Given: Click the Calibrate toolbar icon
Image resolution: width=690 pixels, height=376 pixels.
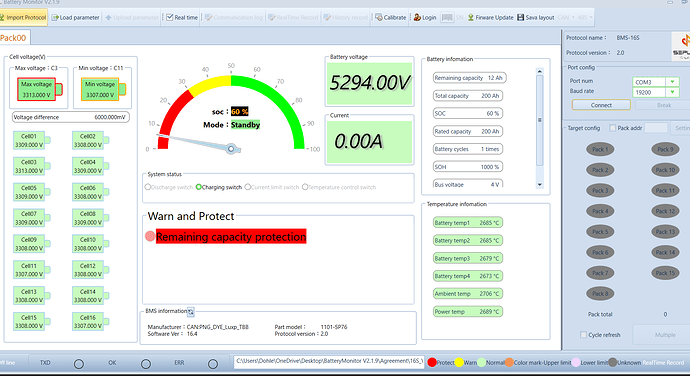Looking at the screenshot, I should coord(379,18).
